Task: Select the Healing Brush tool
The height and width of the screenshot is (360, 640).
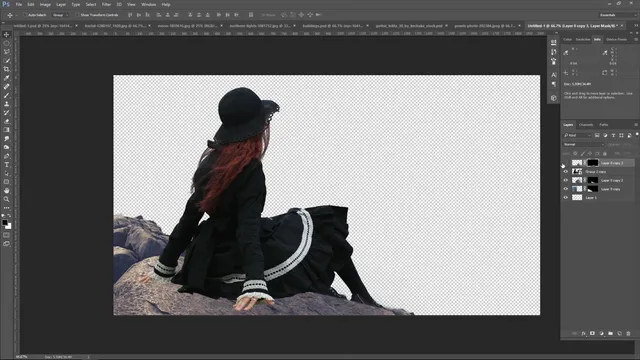Action: pyautogui.click(x=7, y=87)
